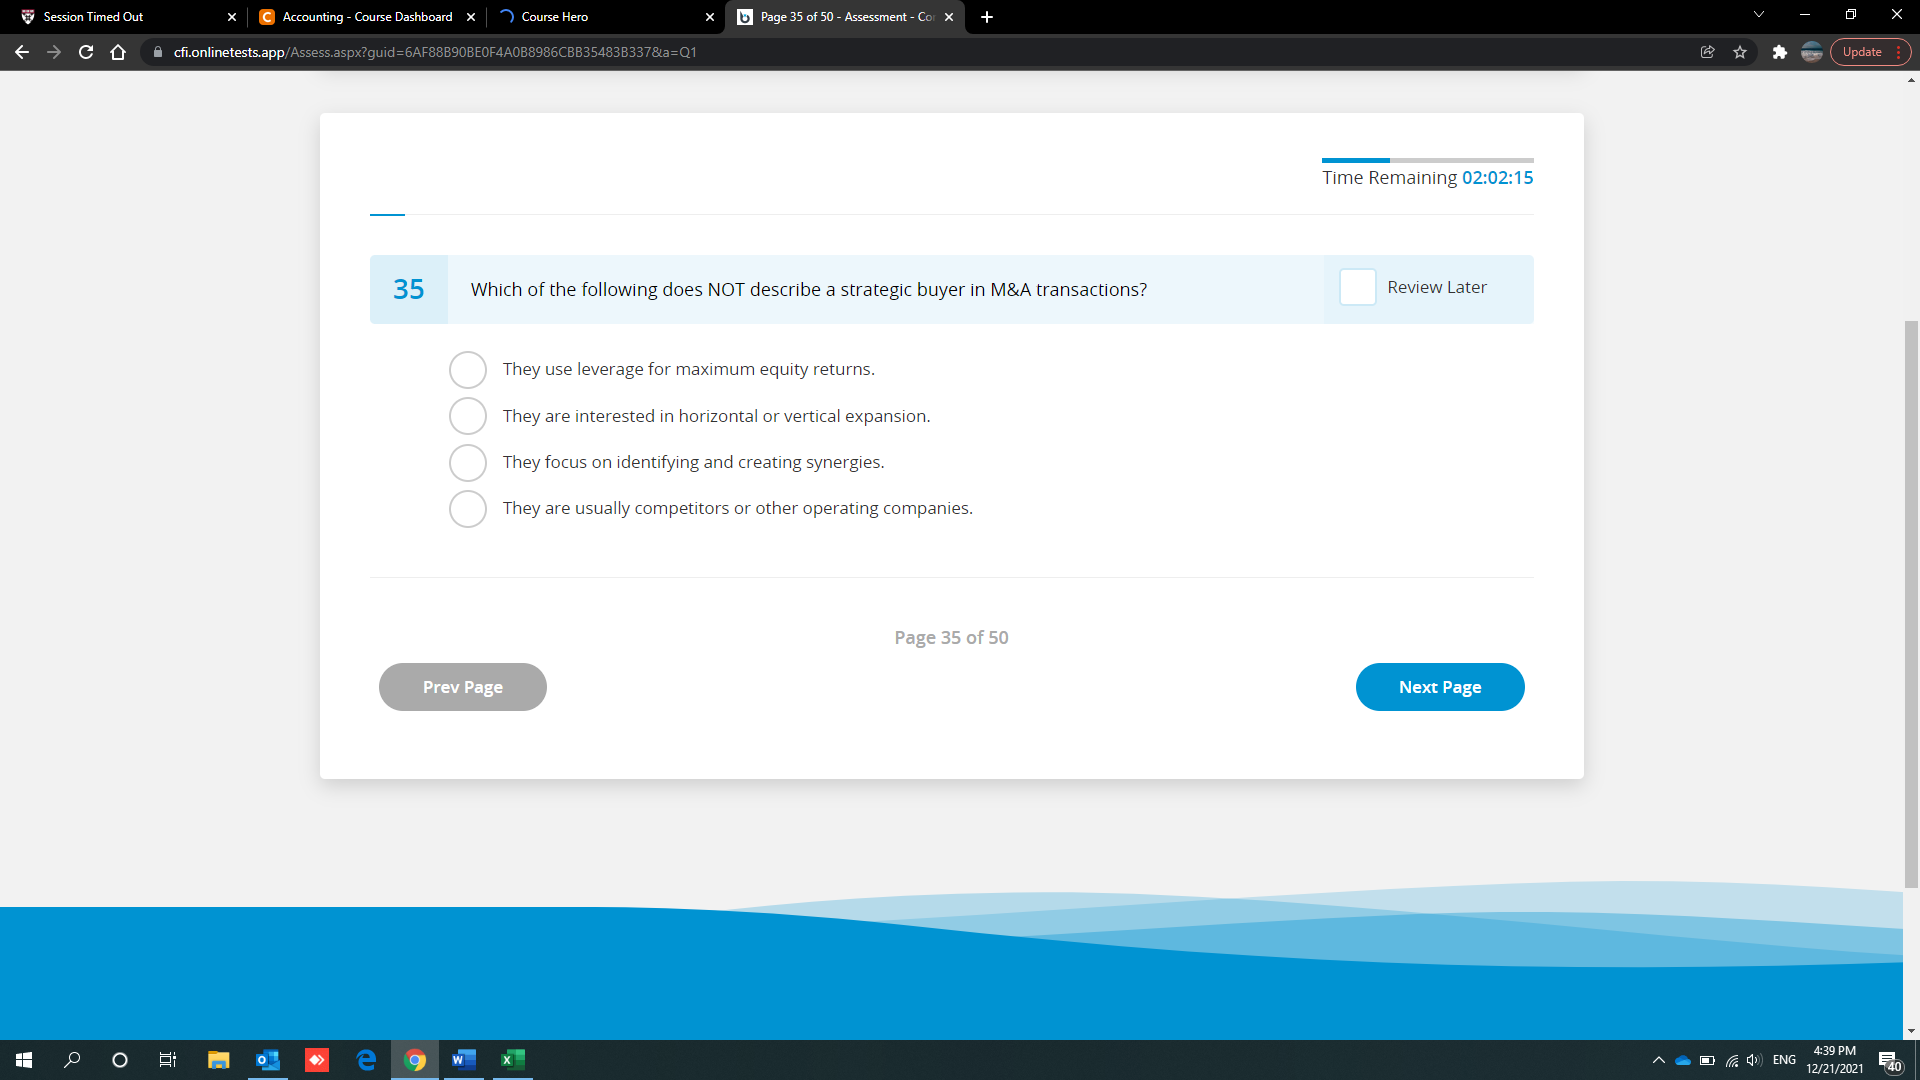Check the Review Later checkbox
Image resolution: width=1920 pixels, height=1080 pixels.
point(1357,288)
